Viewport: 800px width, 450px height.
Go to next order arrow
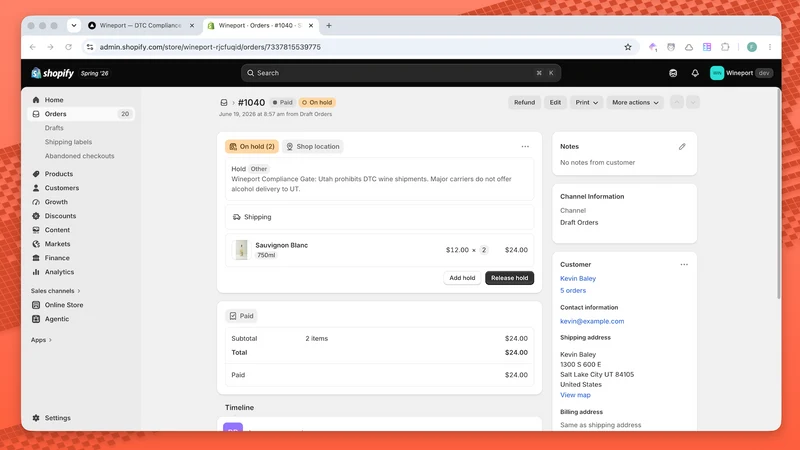693,103
